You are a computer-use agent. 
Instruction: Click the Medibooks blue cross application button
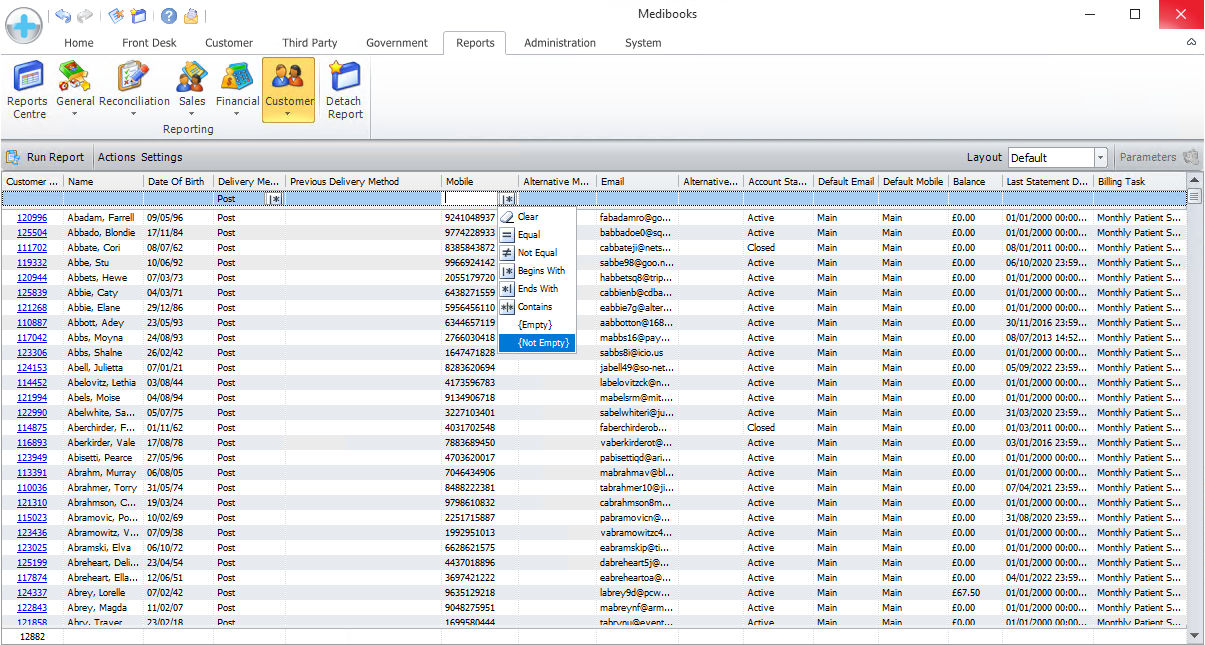(x=24, y=24)
